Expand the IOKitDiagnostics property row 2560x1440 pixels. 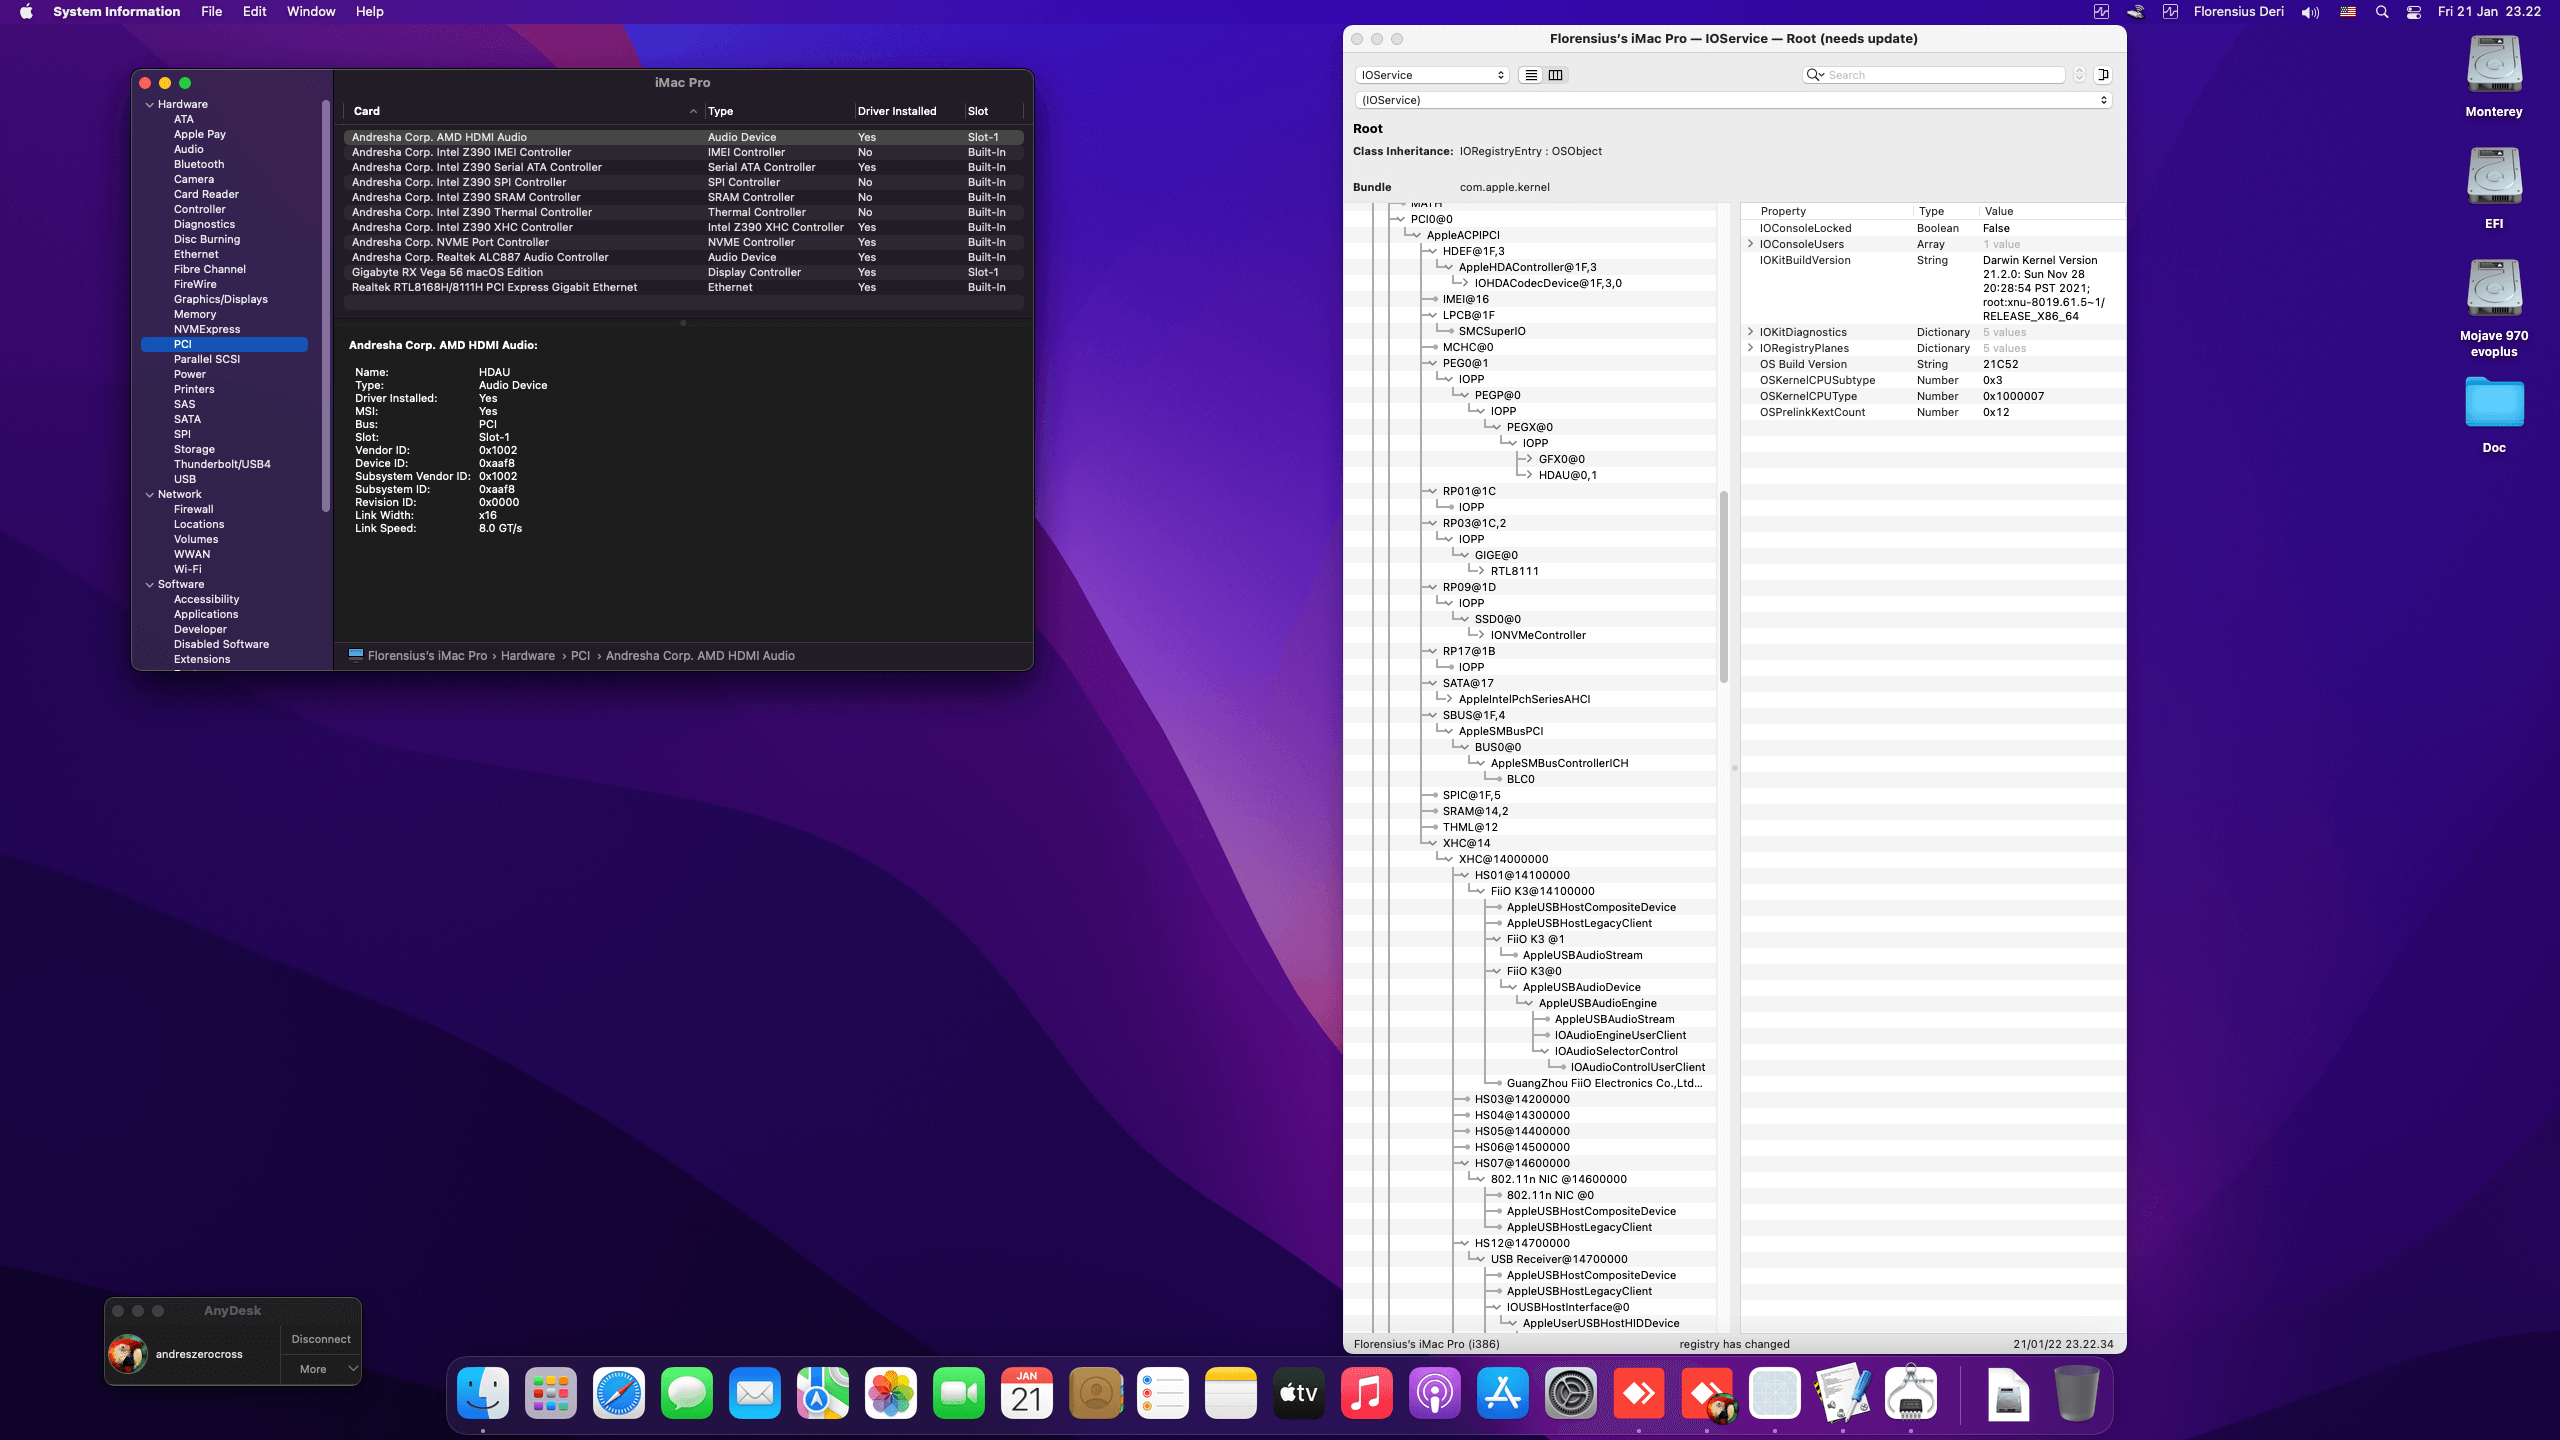[x=1750, y=332]
